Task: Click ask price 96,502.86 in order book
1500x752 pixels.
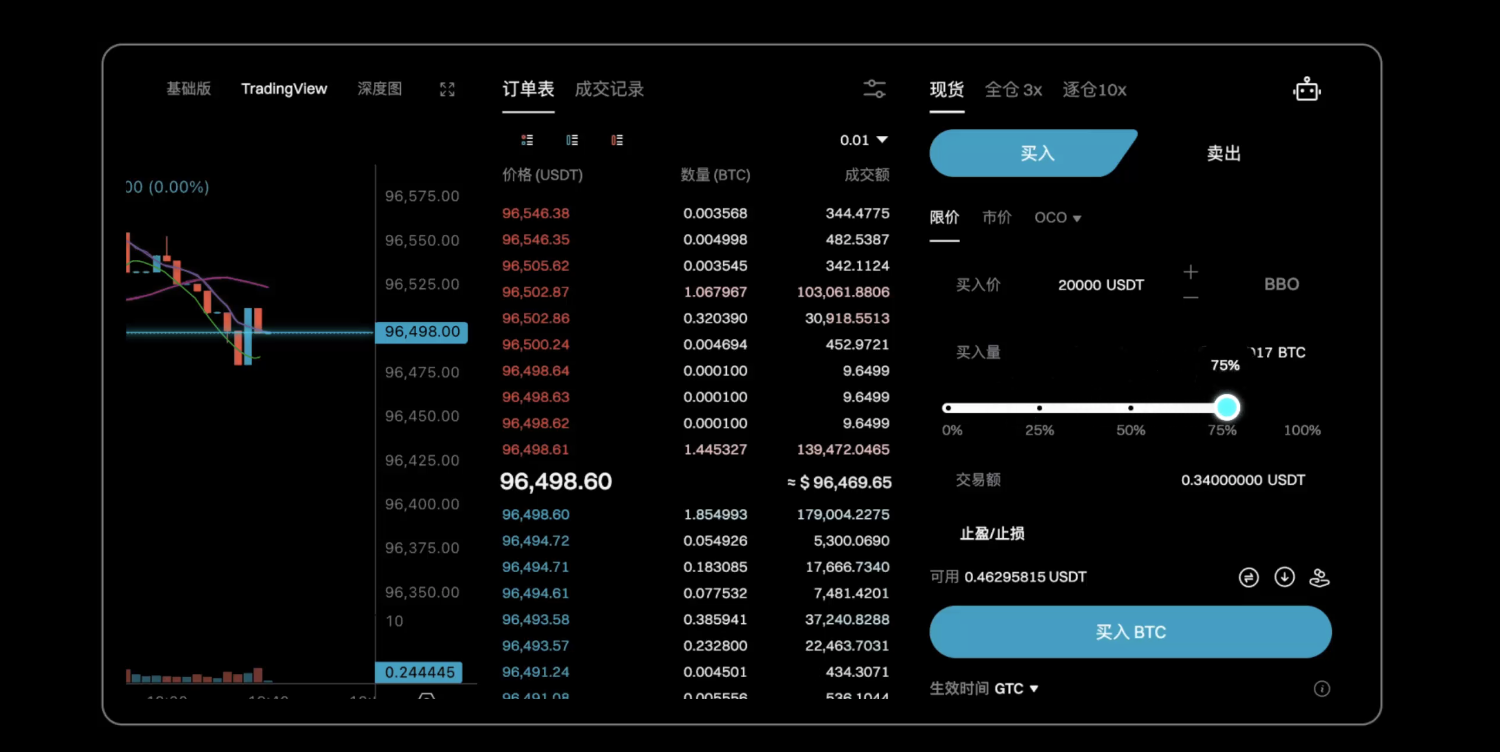Action: (536, 319)
